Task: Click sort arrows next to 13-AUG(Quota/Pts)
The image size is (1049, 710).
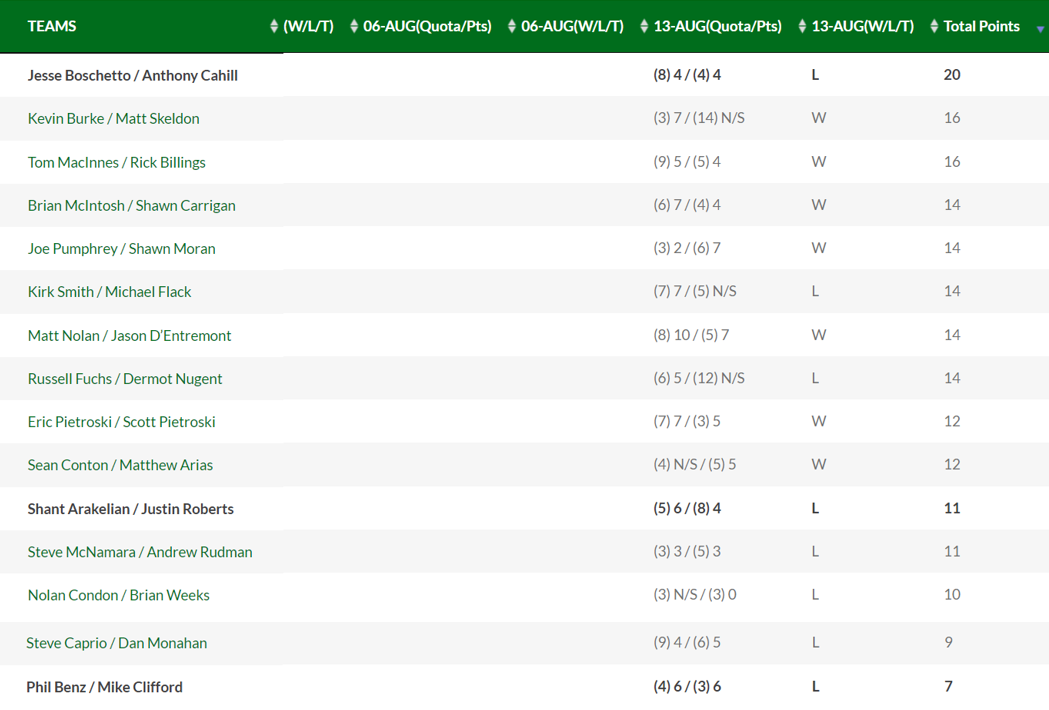Action: 644,27
